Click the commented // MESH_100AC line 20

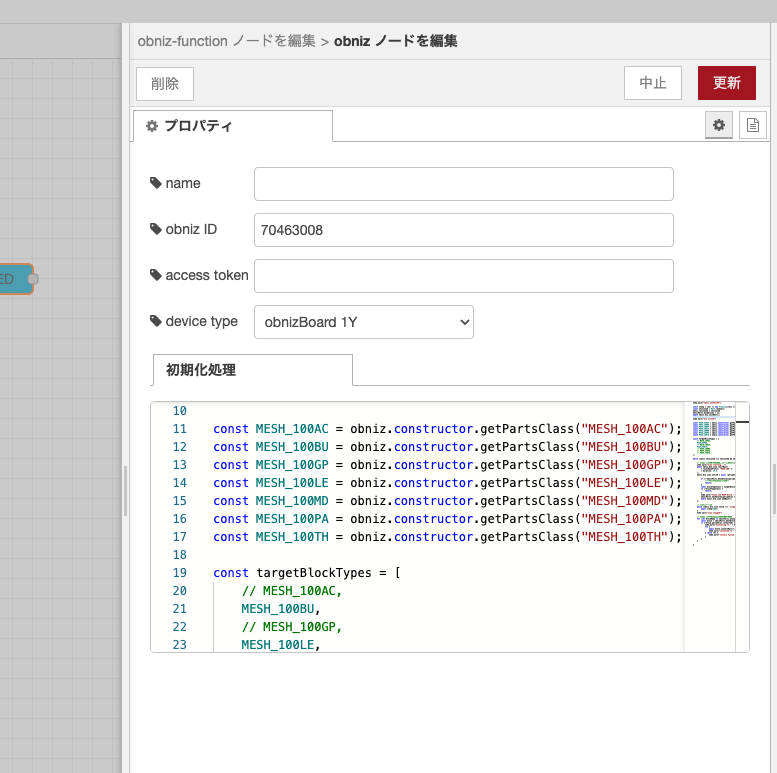pos(291,591)
